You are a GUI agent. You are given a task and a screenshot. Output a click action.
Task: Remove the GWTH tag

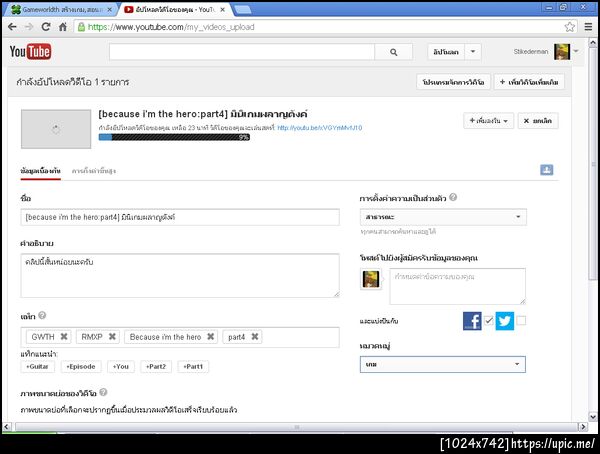64,336
